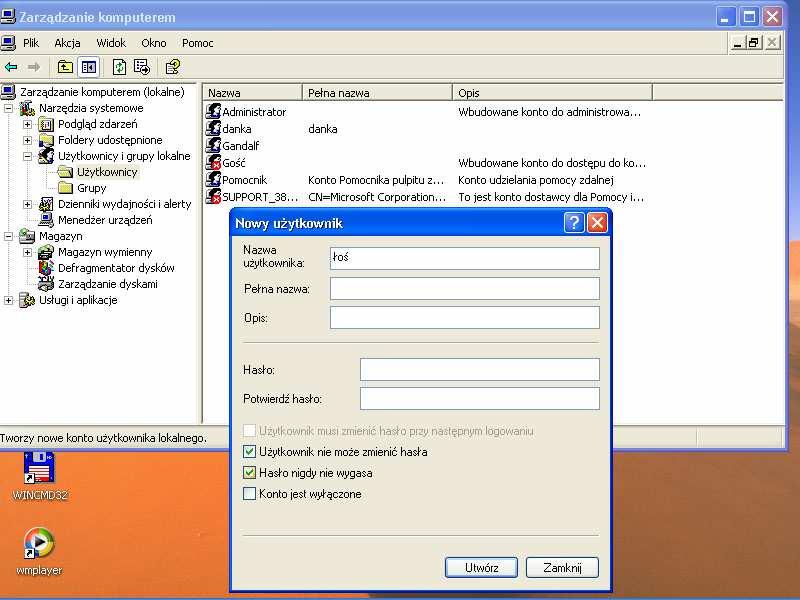Uncheck Użytkownik nie może zmienić hasła
This screenshot has height=600, width=800.
coord(249,452)
